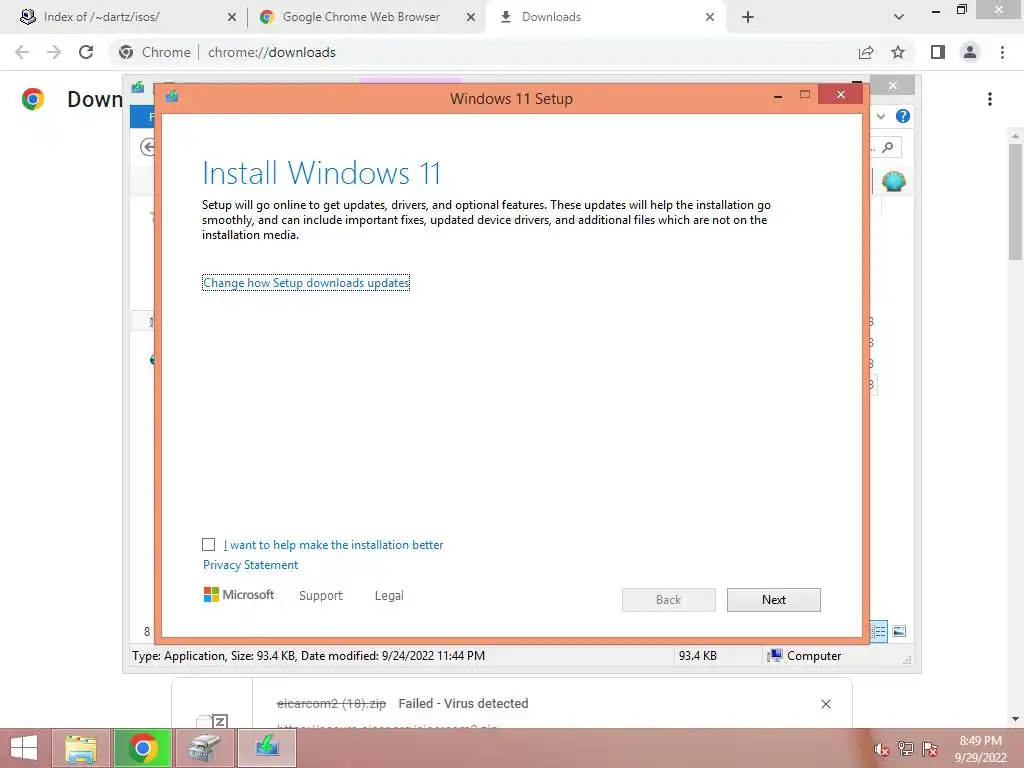Click Chrome icon on taskbar
The width and height of the screenshot is (1024, 768).
[143, 748]
